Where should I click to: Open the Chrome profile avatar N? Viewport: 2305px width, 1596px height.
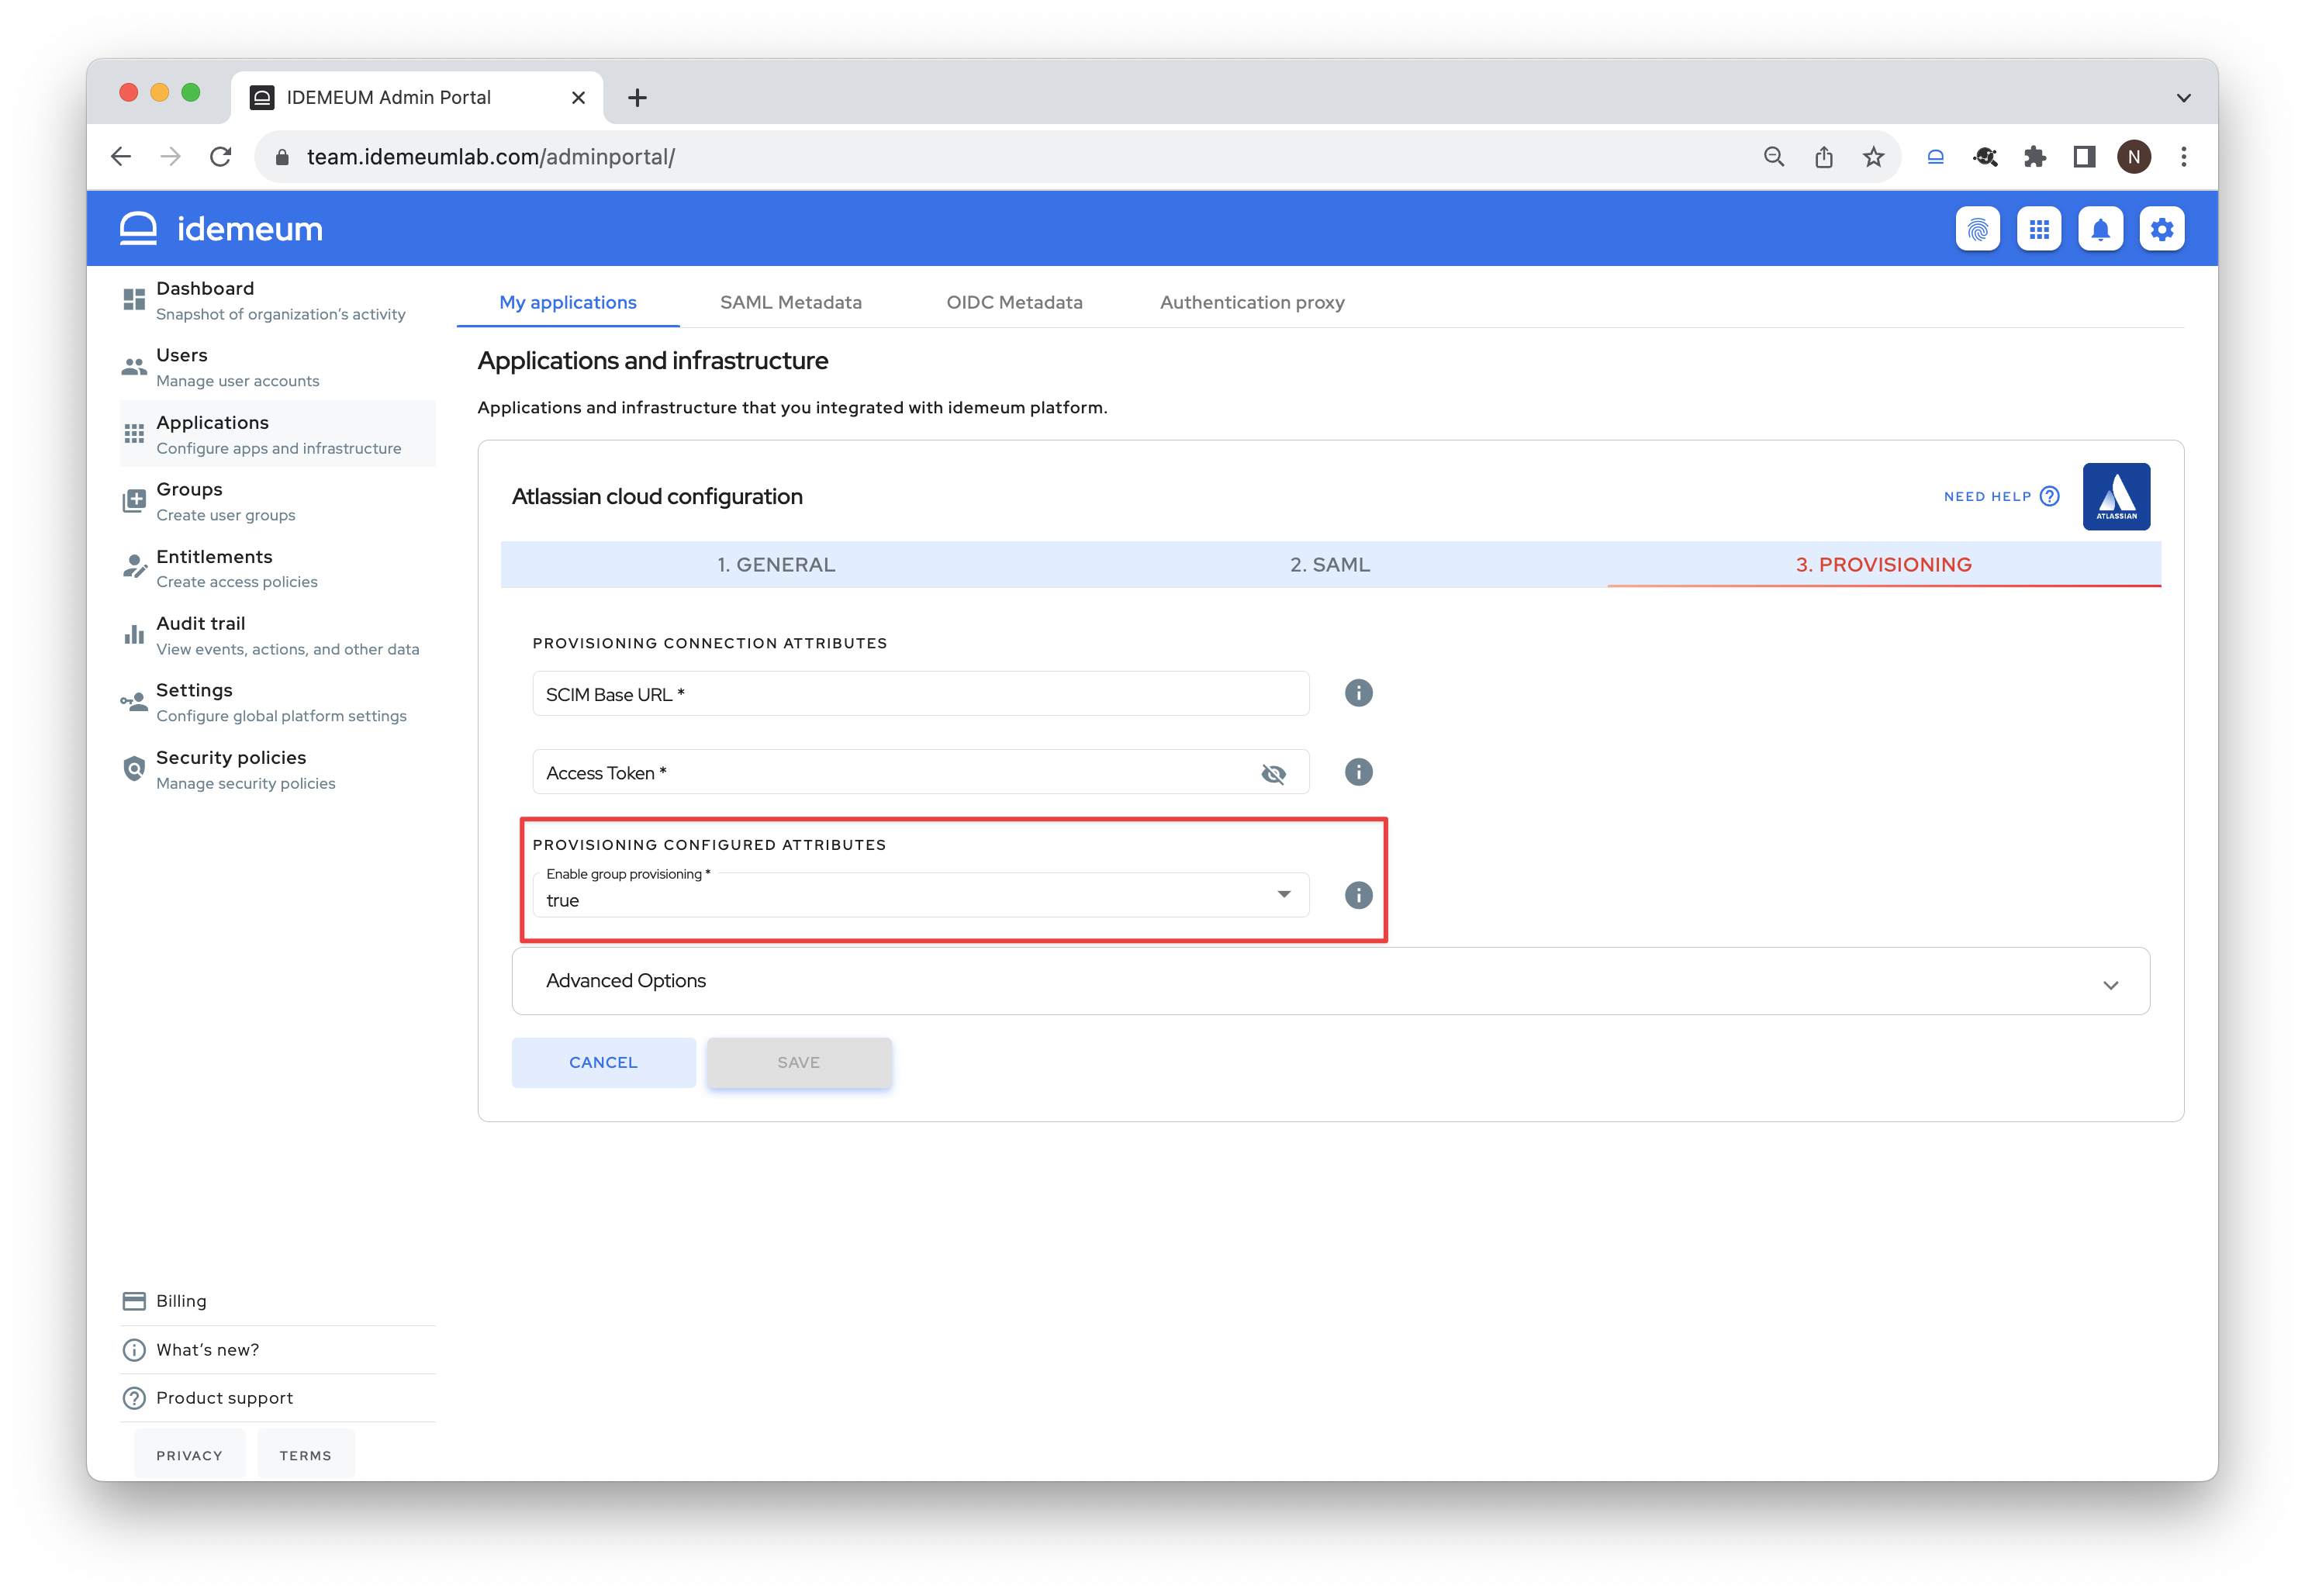2134,156
